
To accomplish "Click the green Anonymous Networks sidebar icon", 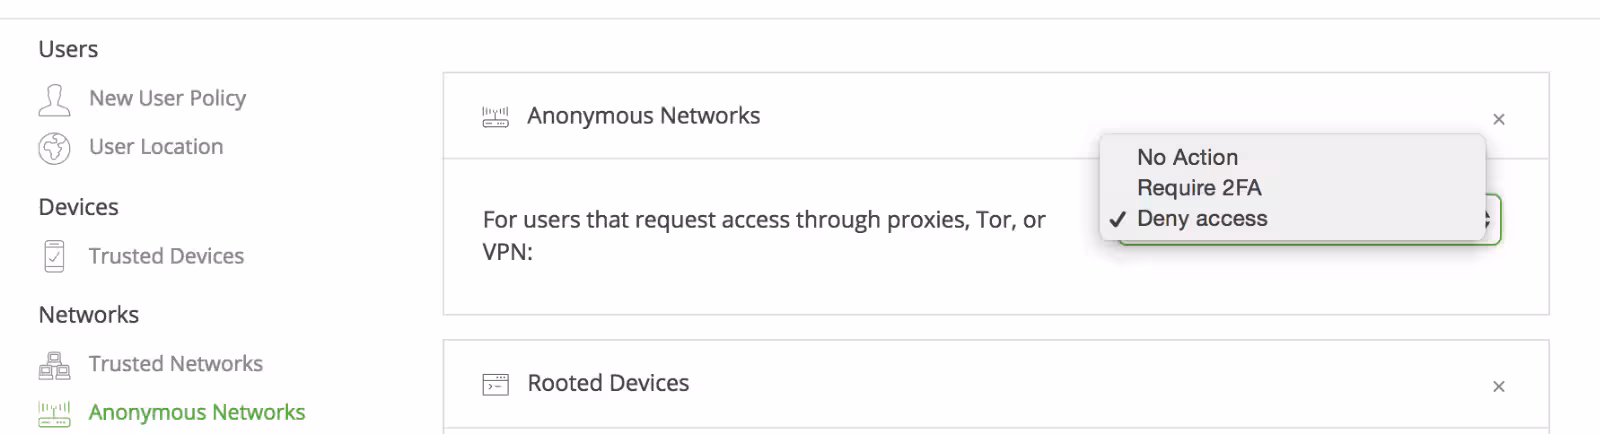I will pyautogui.click(x=54, y=413).
